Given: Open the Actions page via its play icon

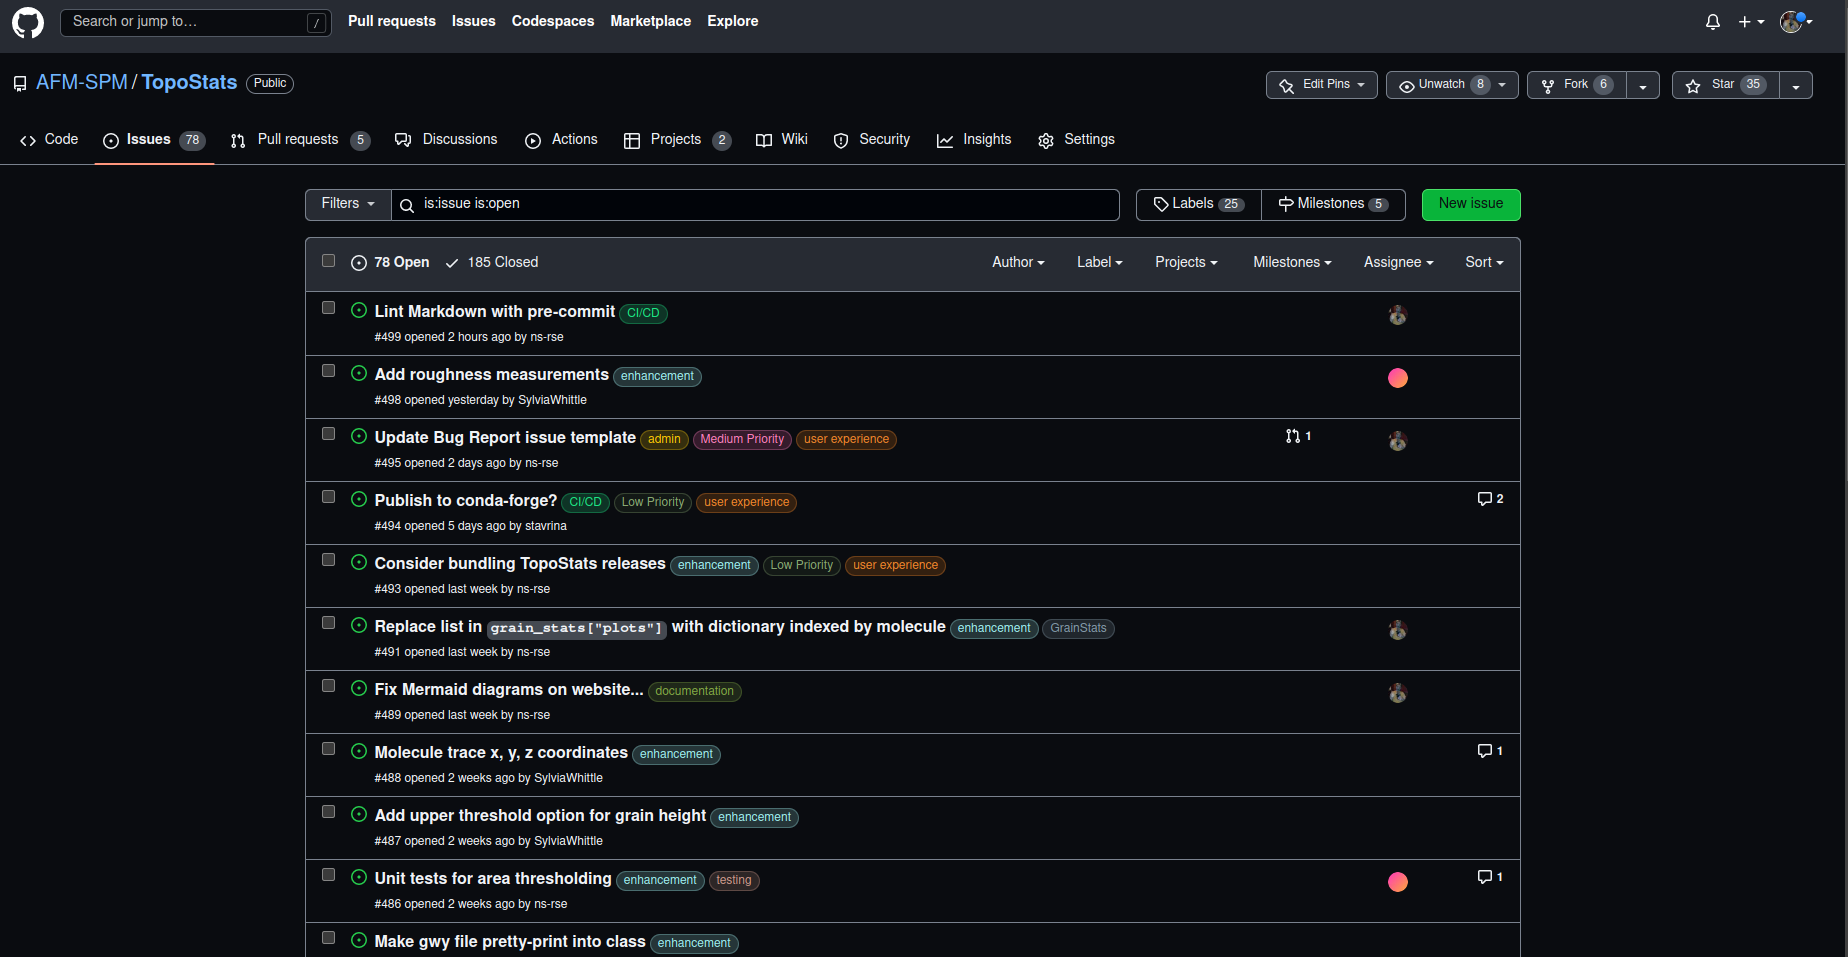Looking at the screenshot, I should pyautogui.click(x=533, y=140).
